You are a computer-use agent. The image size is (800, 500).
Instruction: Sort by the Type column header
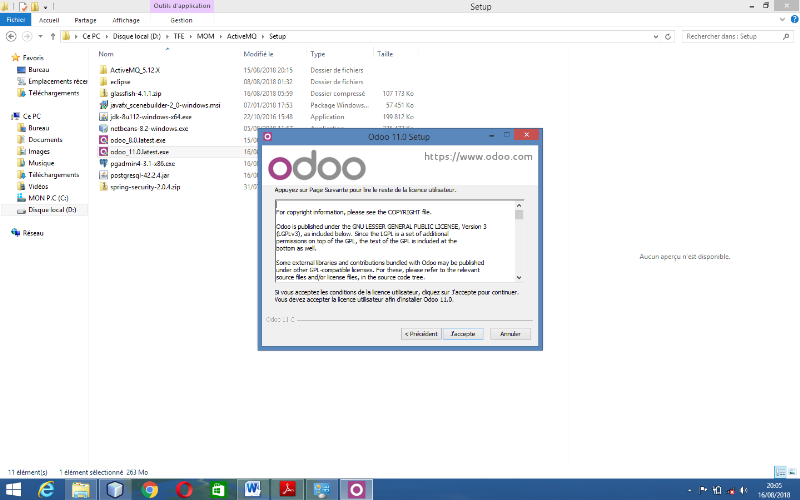pyautogui.click(x=317, y=54)
